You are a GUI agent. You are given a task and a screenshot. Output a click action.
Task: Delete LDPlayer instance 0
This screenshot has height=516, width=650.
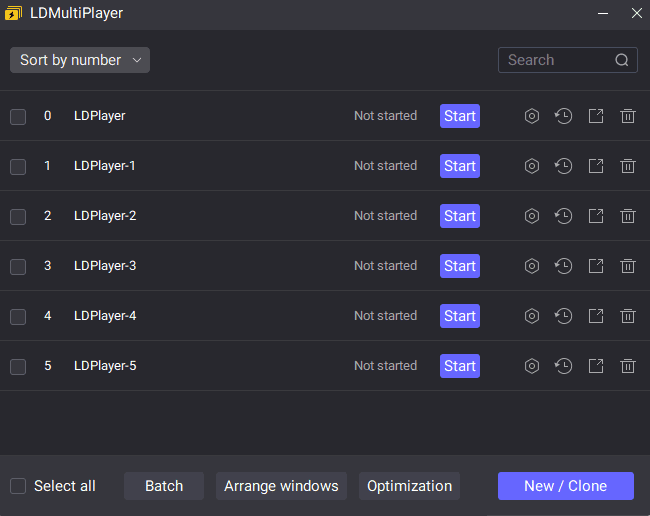[x=628, y=116]
